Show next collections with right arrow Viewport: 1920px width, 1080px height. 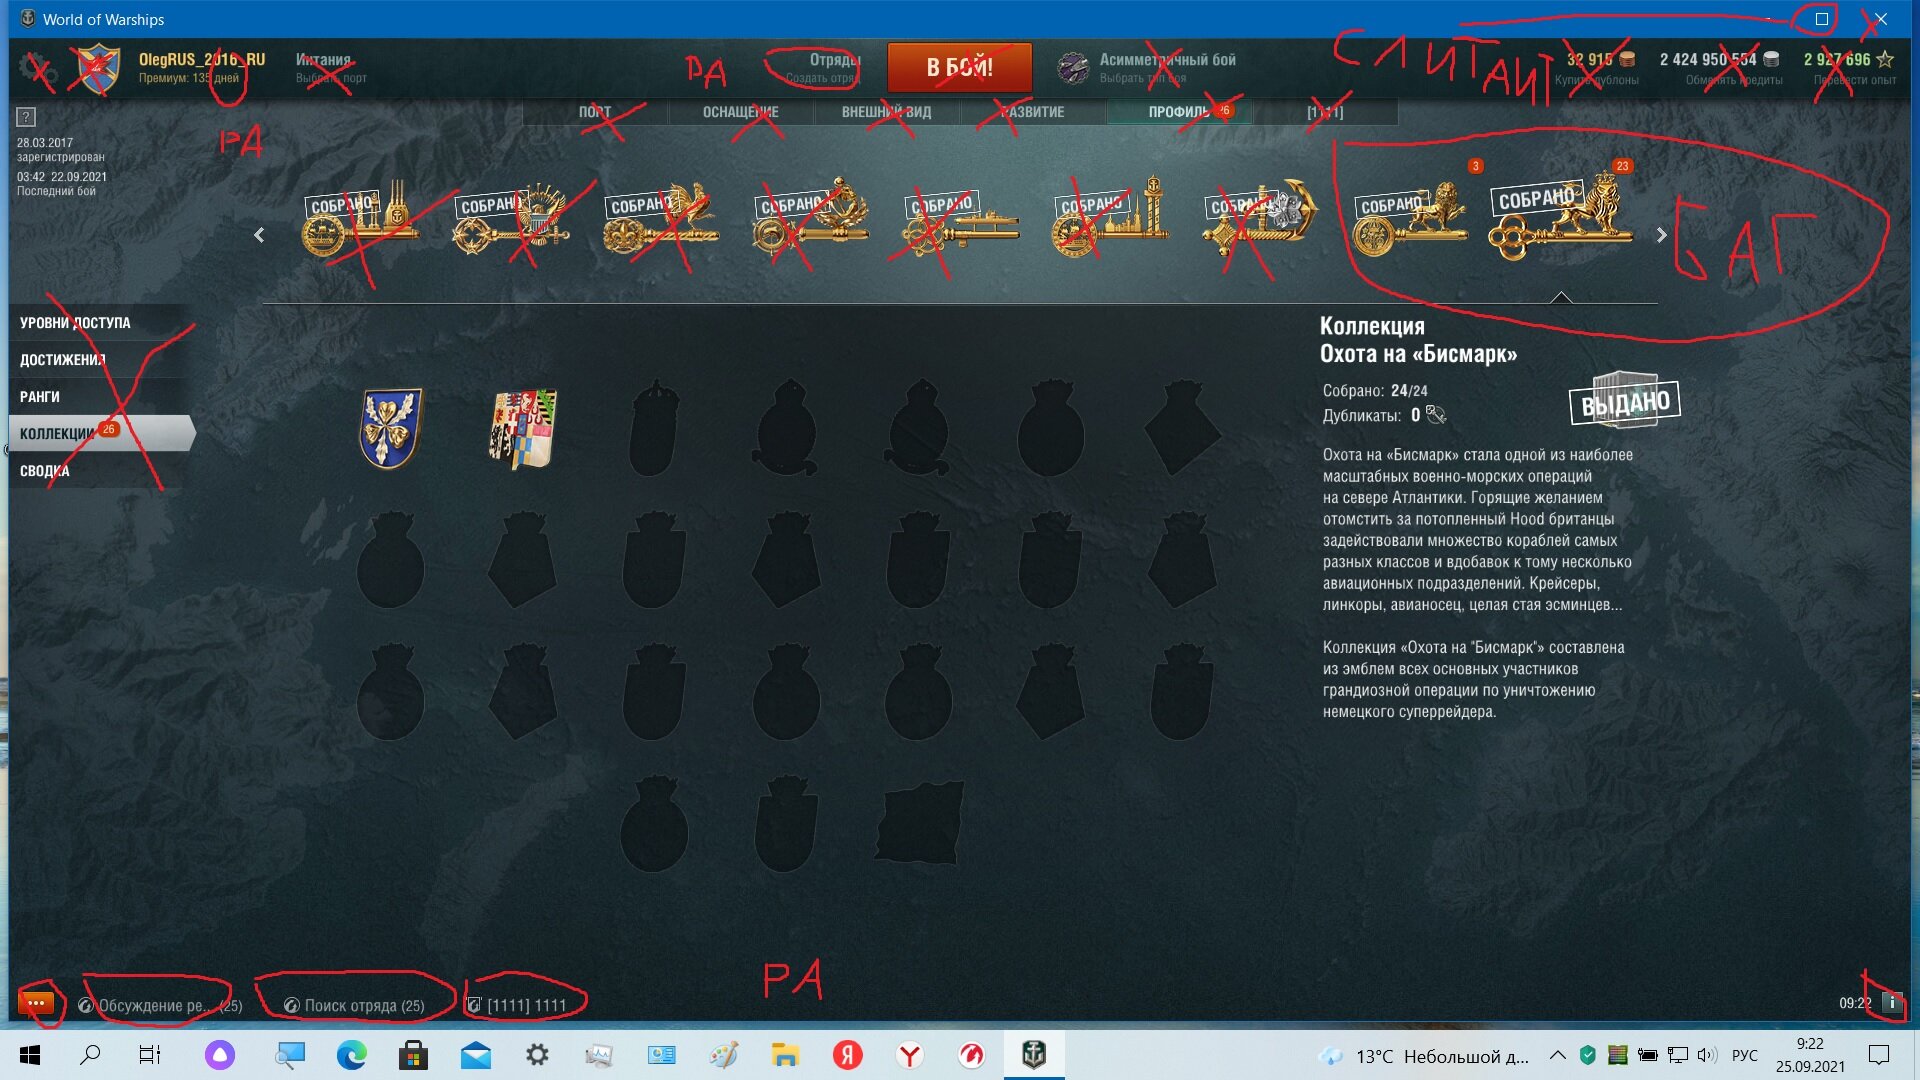tap(1661, 235)
